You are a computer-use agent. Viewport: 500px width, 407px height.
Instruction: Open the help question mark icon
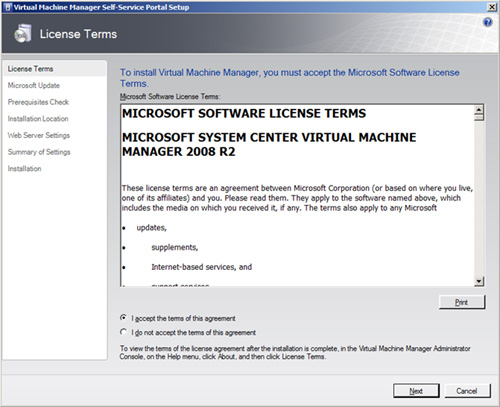point(487,22)
